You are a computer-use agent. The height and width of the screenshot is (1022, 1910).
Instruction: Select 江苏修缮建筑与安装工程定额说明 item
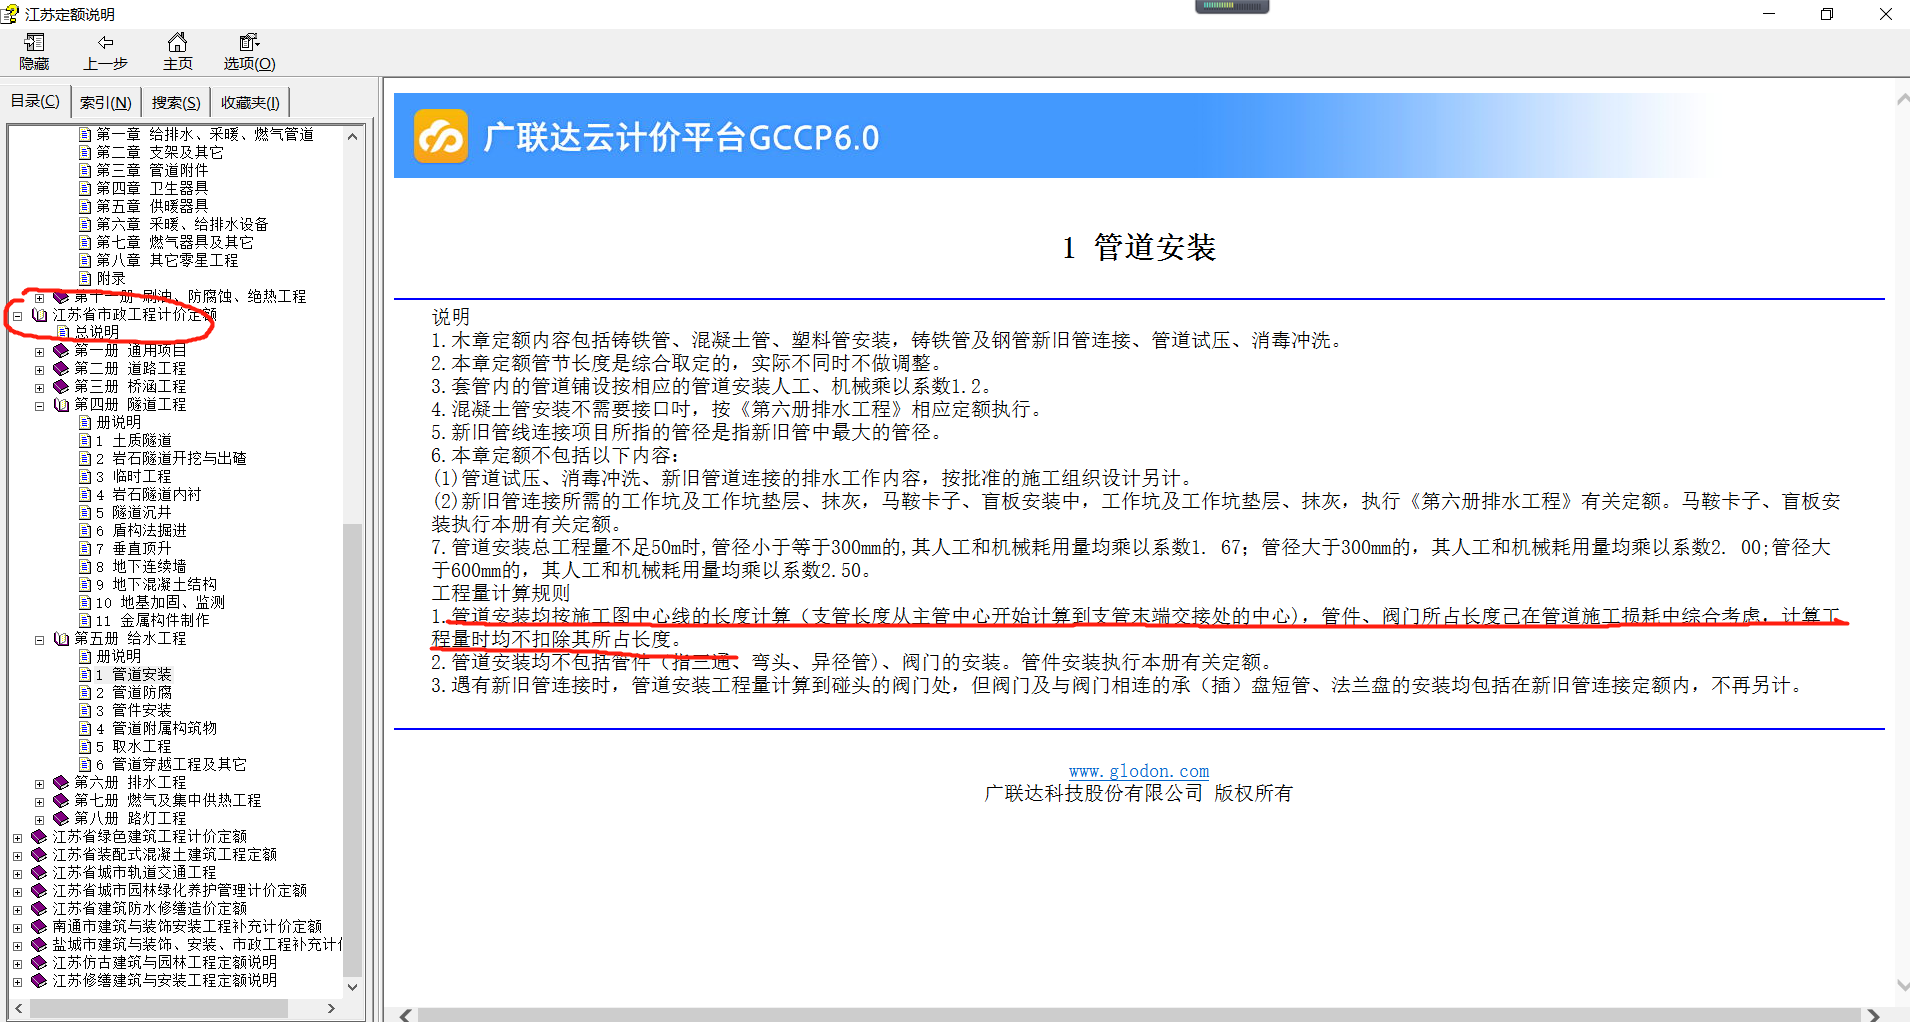165,980
